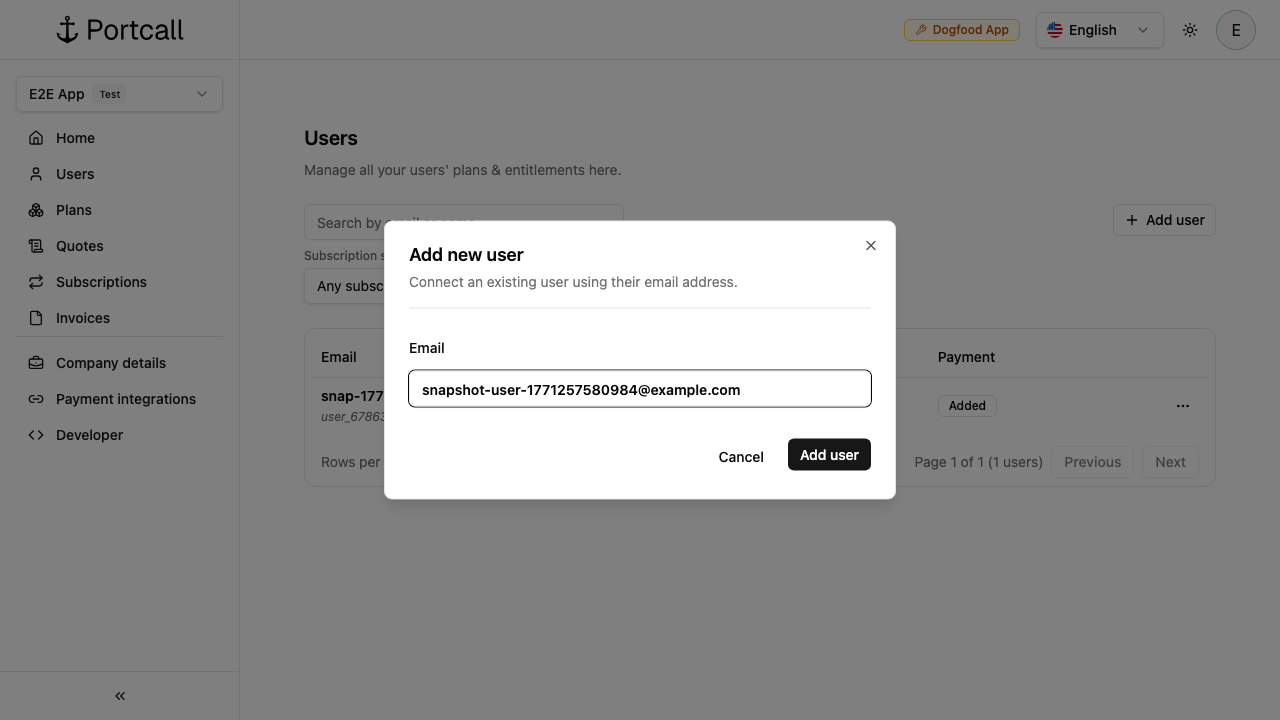Image resolution: width=1280 pixels, height=720 pixels.
Task: Toggle the light/dark theme sun icon
Action: point(1190,30)
